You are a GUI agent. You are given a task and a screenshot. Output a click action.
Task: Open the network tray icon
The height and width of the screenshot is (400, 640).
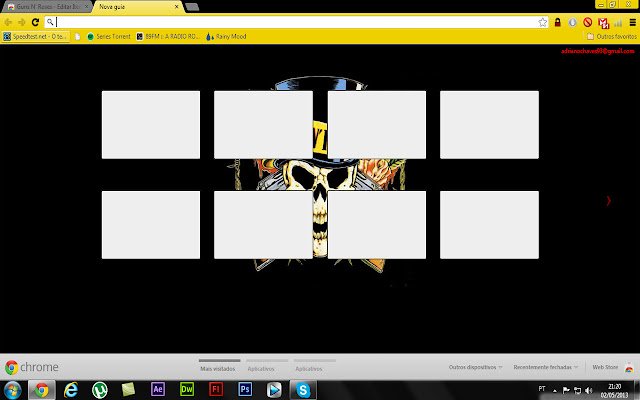pos(577,391)
